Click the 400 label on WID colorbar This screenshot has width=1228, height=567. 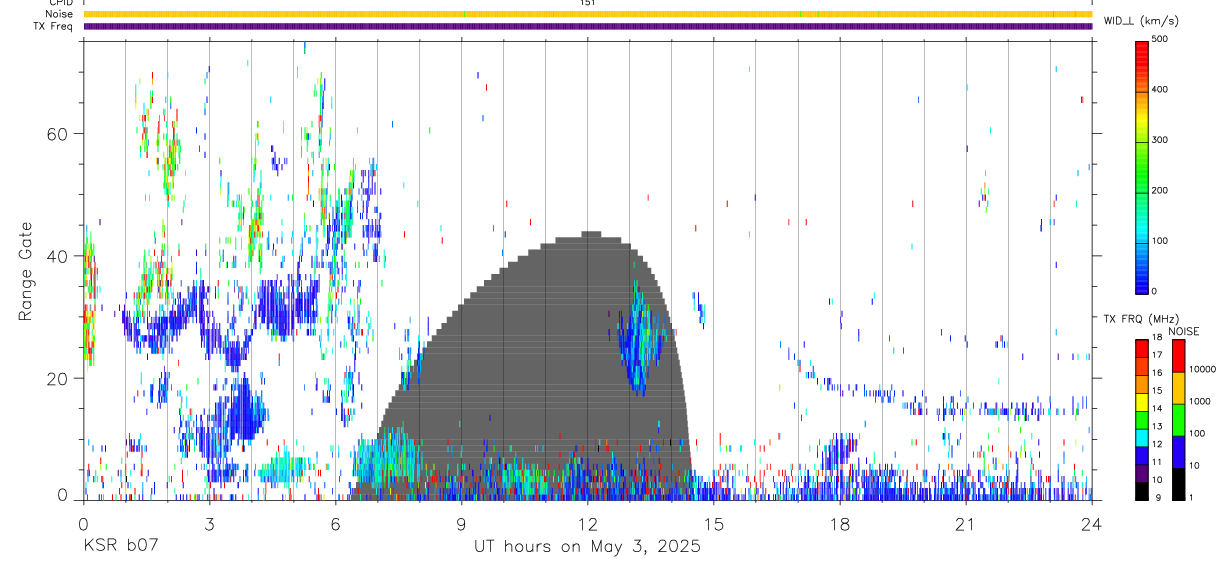[1160, 90]
